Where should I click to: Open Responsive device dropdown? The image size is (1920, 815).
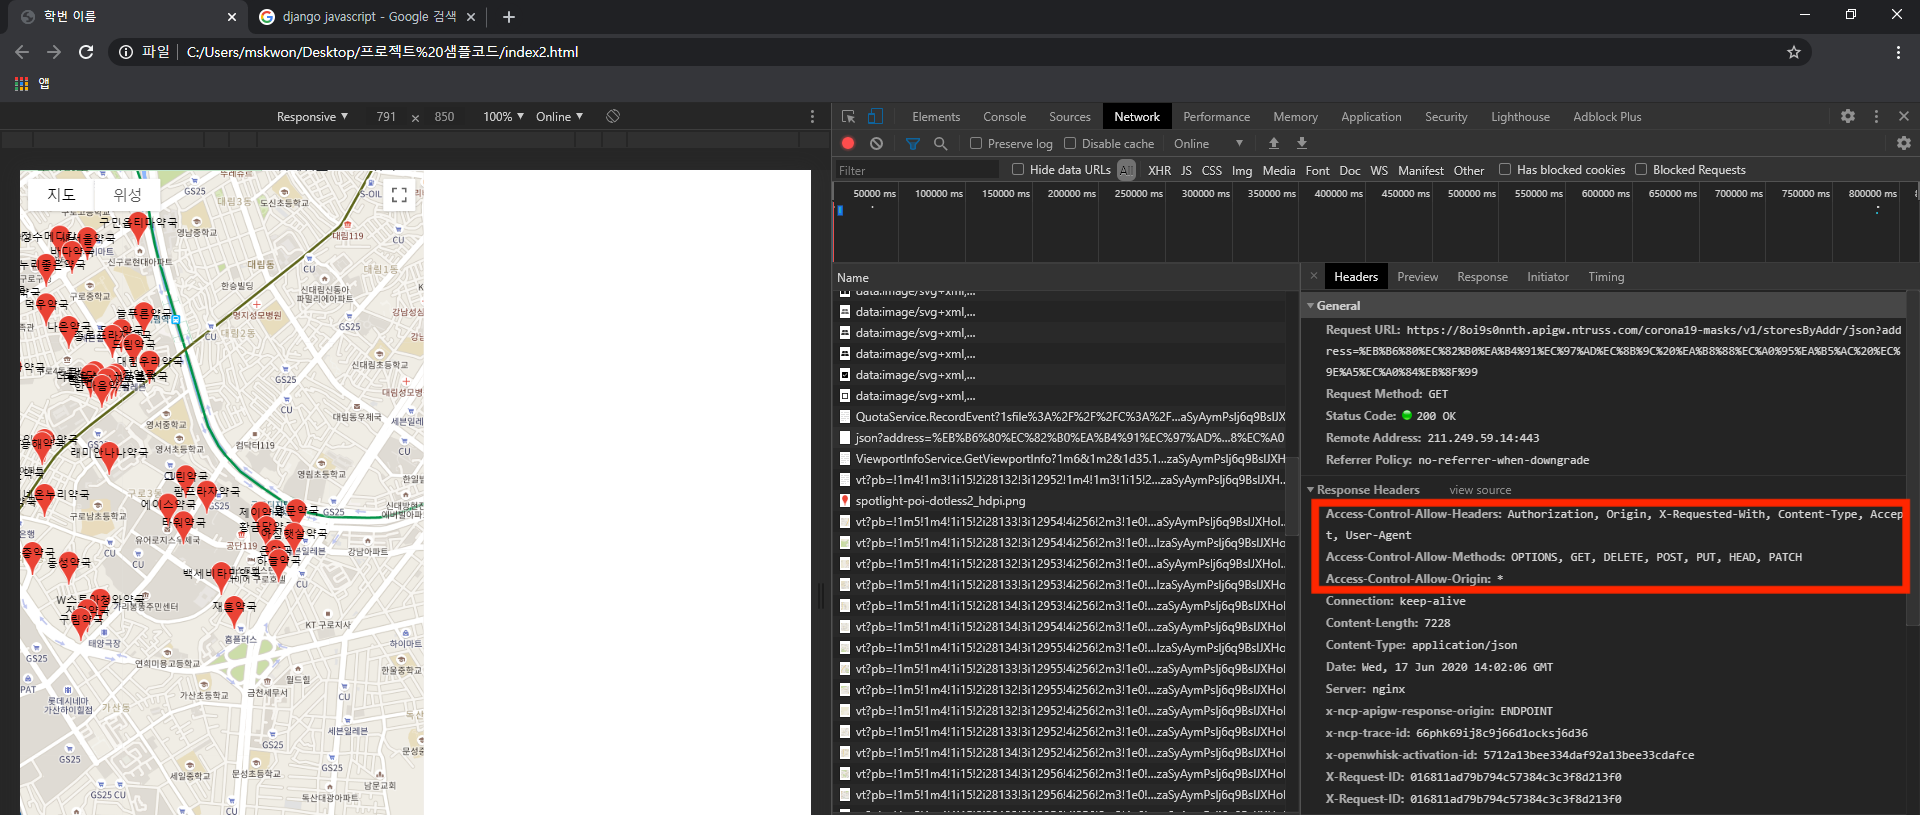(312, 116)
